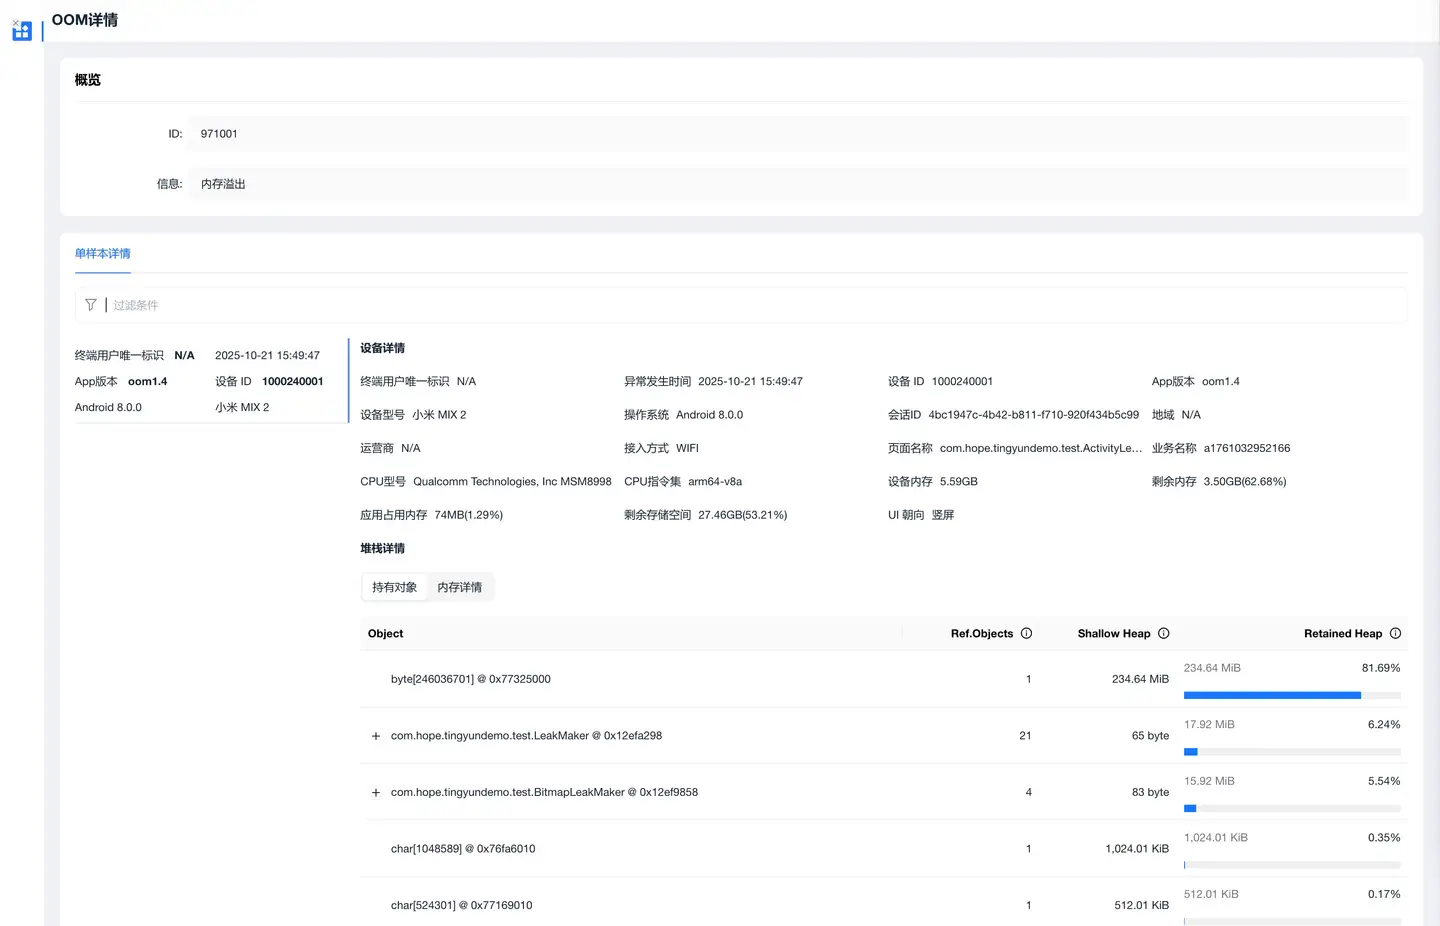Click the char[524301] object entry
The width and height of the screenshot is (1440, 926).
point(461,905)
